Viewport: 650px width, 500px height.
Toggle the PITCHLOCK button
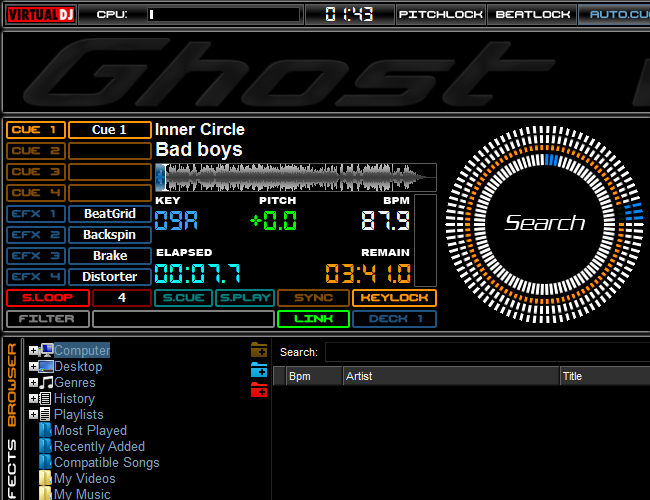pyautogui.click(x=441, y=15)
